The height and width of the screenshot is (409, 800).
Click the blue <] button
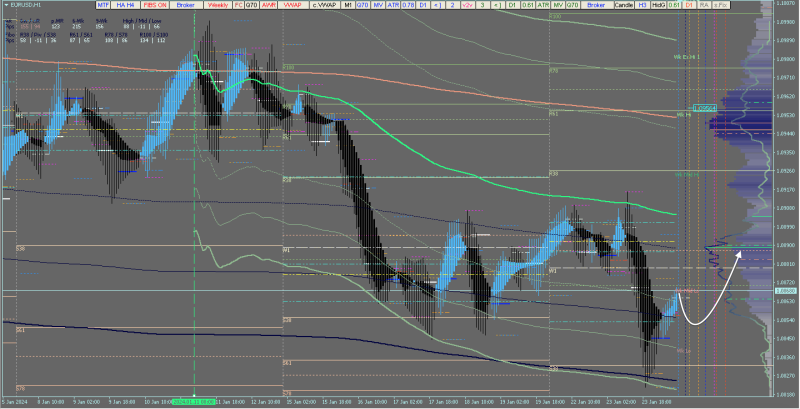[x=437, y=5]
